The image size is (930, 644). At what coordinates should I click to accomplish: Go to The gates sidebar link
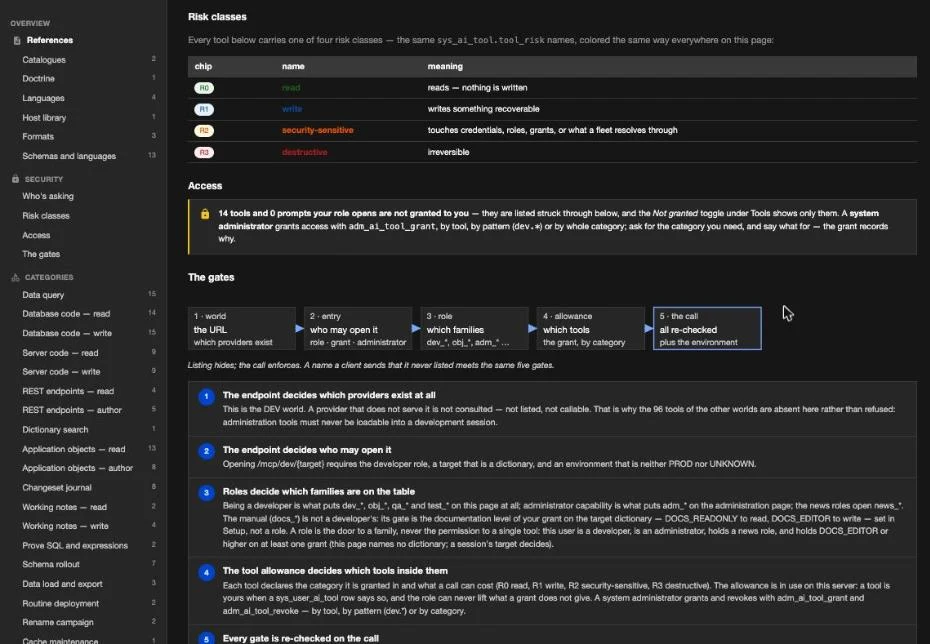pos(41,254)
